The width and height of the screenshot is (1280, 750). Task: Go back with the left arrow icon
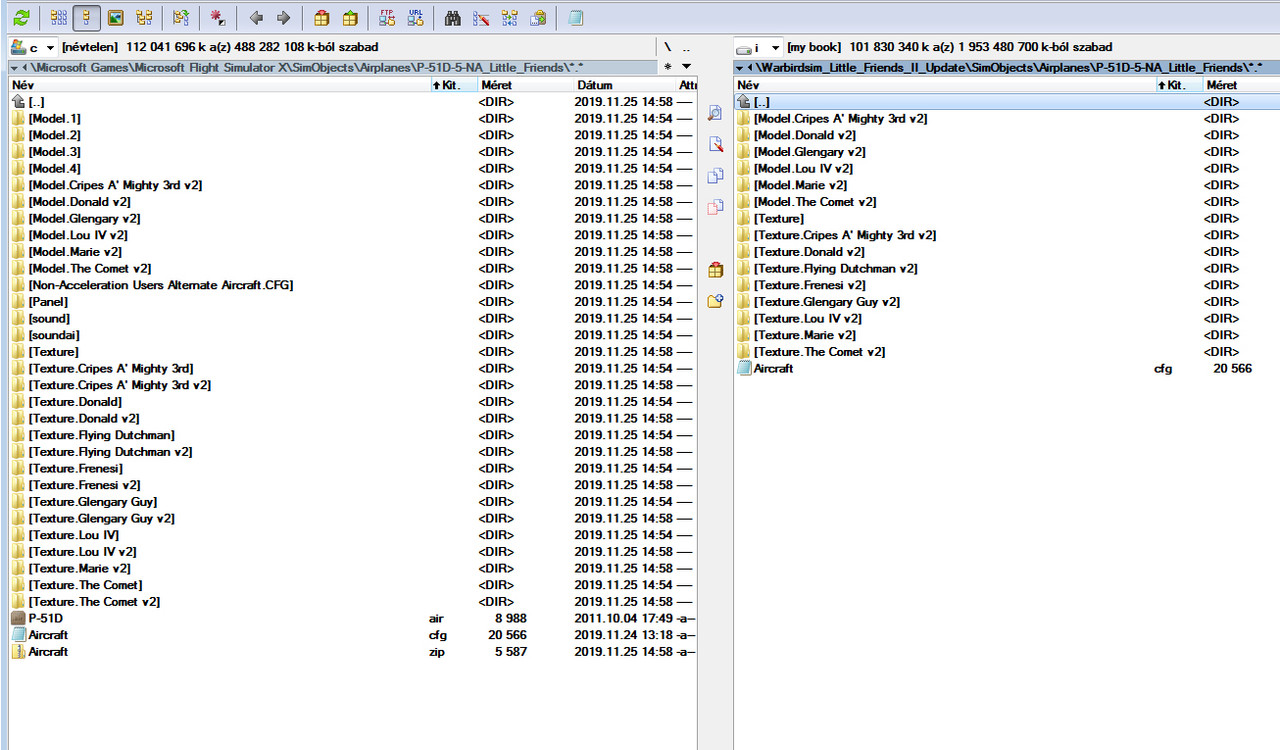click(x=256, y=17)
